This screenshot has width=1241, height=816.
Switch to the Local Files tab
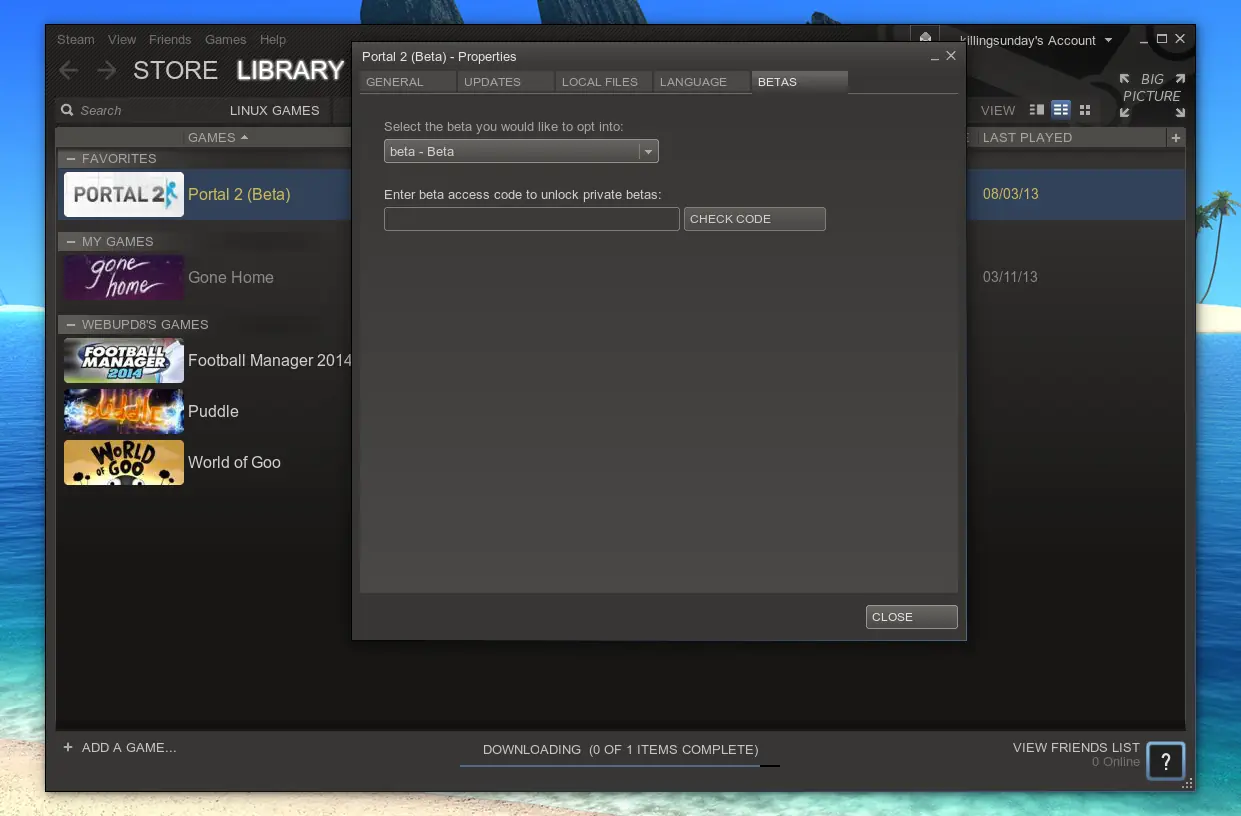coord(603,82)
